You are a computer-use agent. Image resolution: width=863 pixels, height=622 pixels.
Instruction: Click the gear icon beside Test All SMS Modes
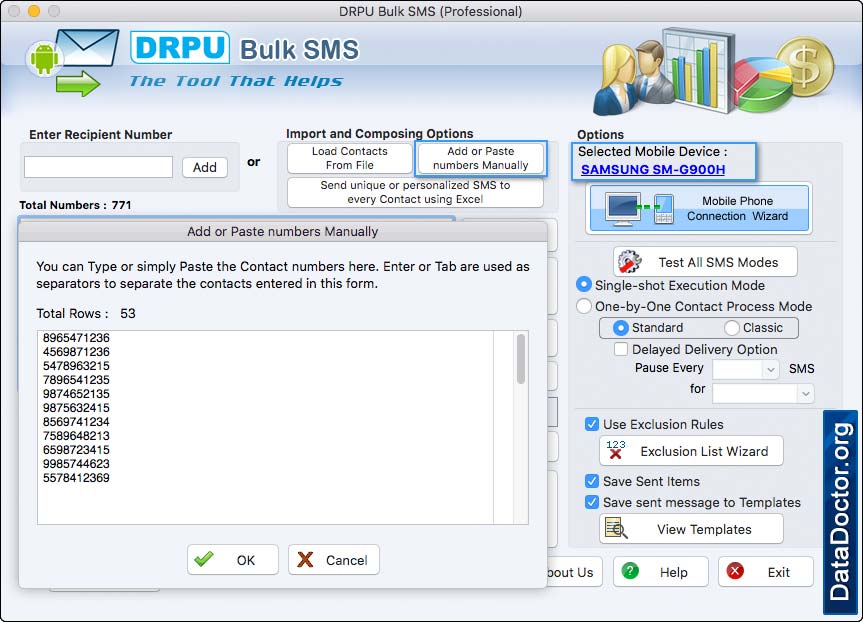[630, 262]
